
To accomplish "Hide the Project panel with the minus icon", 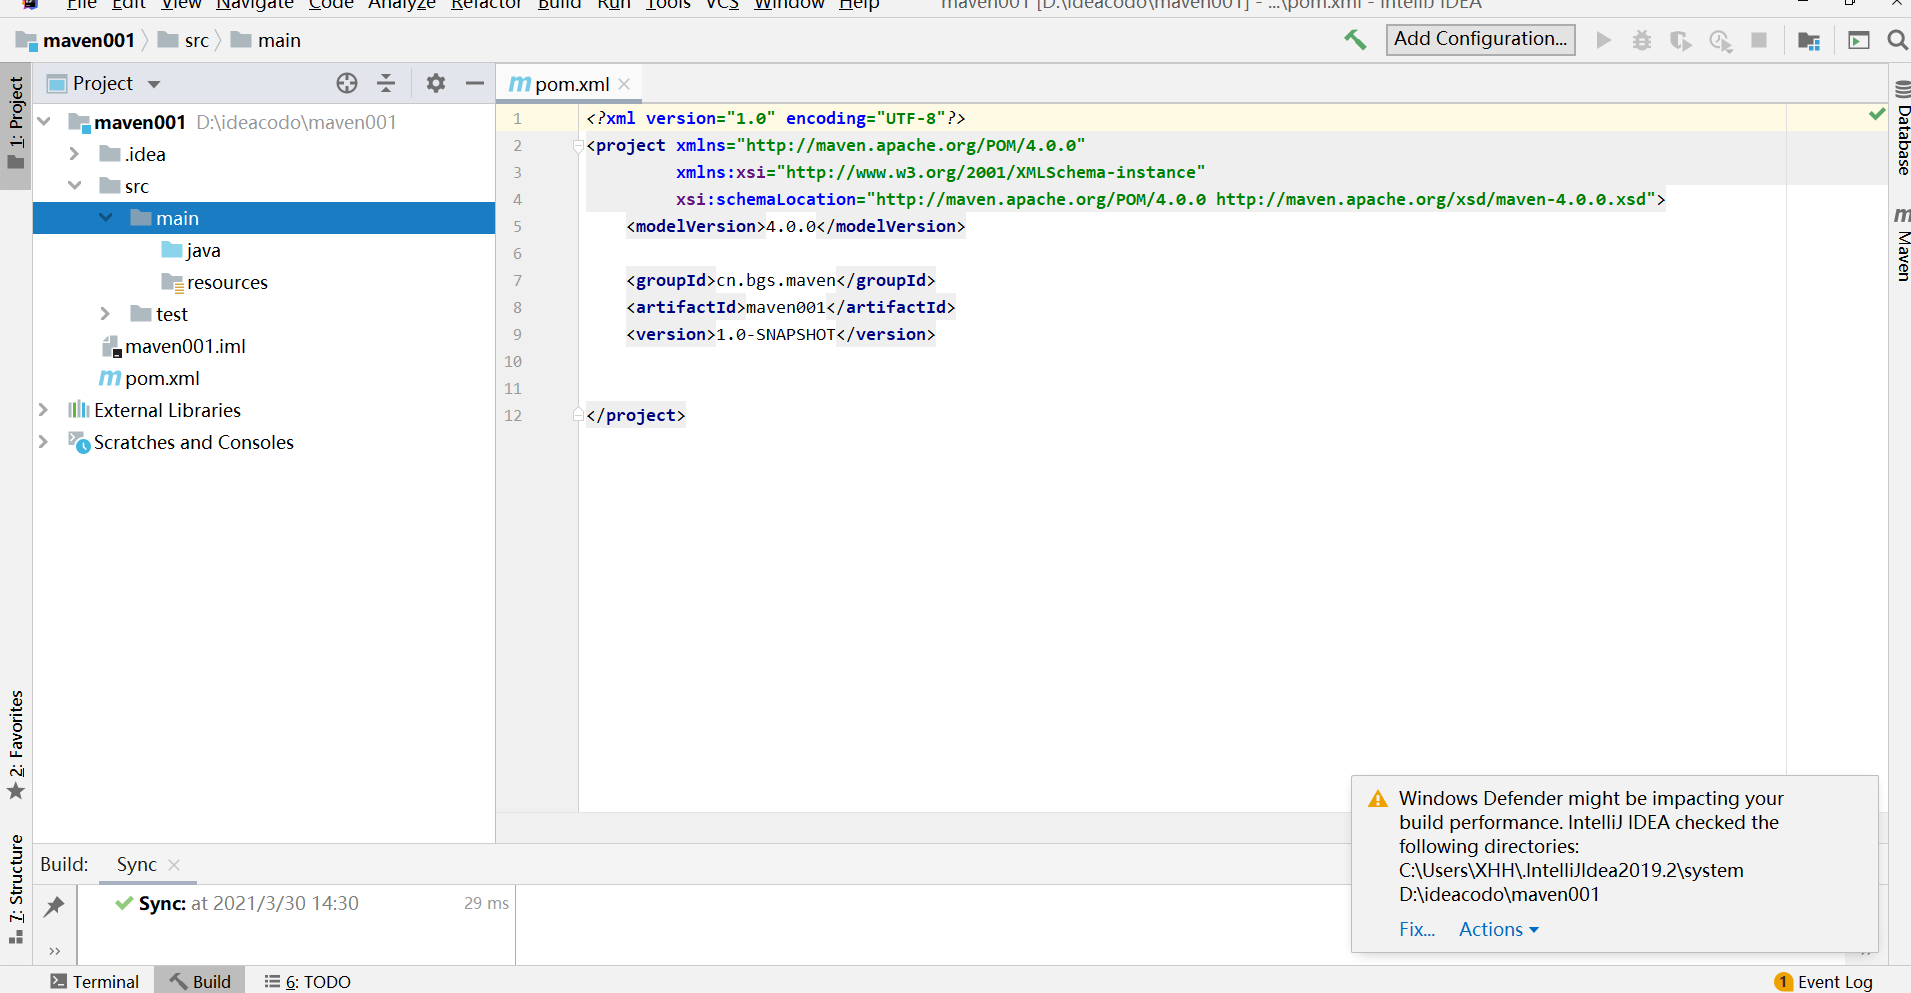I will click(475, 83).
